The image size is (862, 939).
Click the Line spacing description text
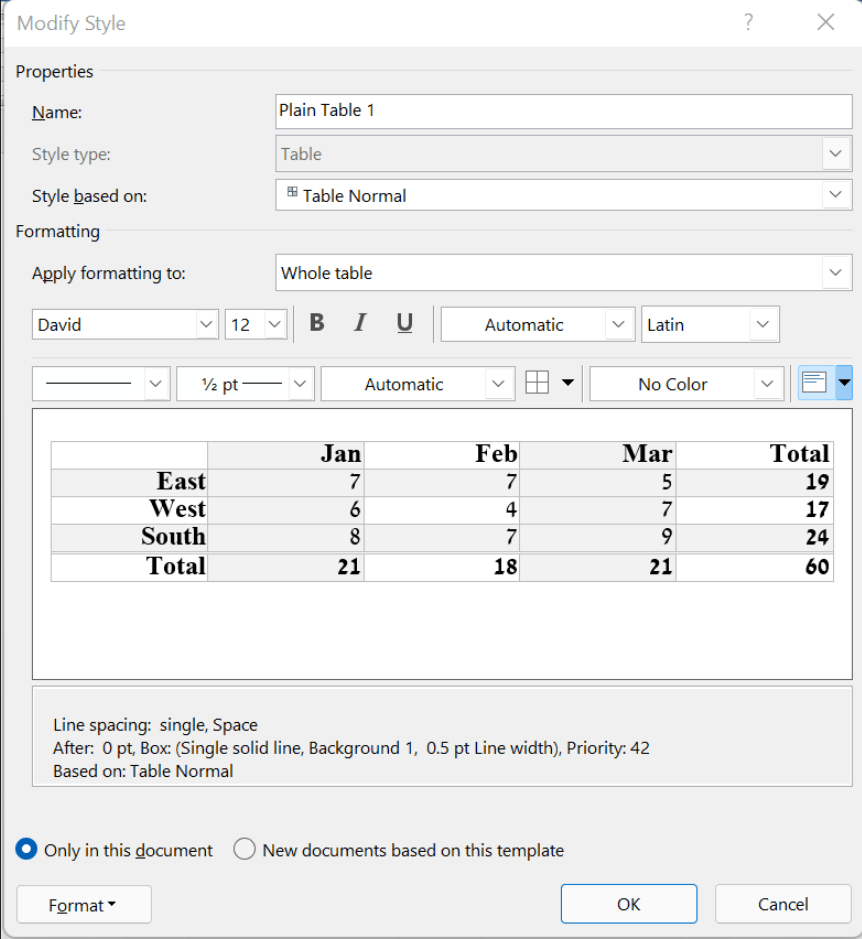[x=155, y=725]
